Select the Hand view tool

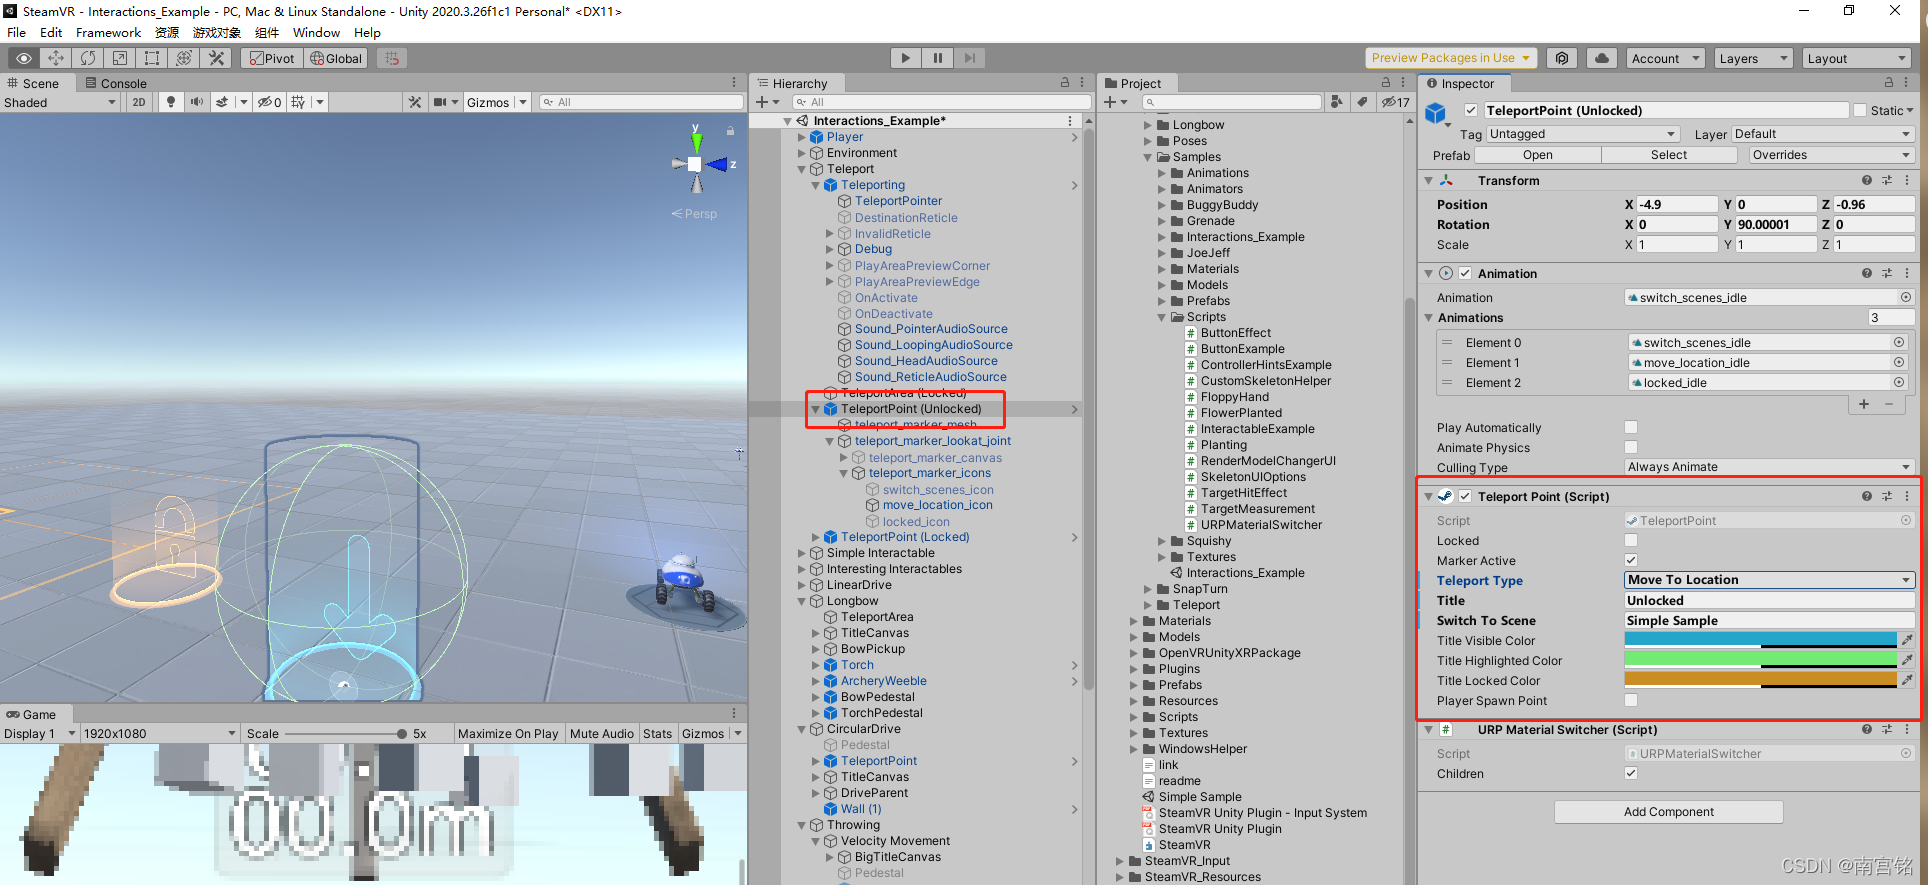pyautogui.click(x=24, y=58)
